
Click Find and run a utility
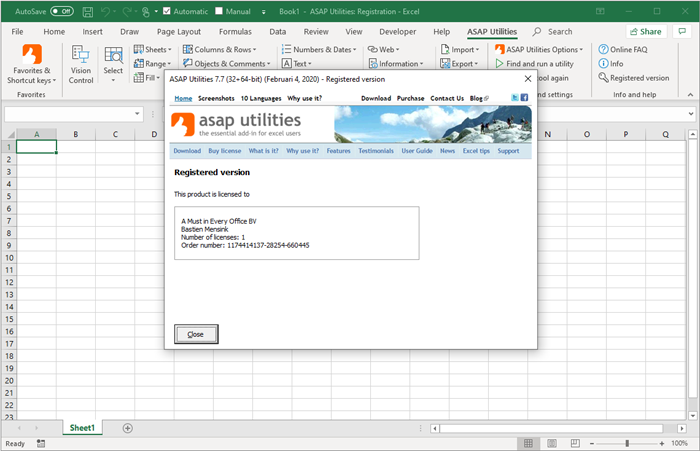[534, 64]
